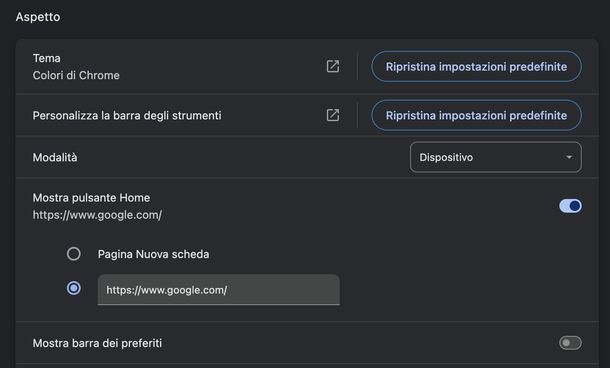610x368 pixels.
Task: Click the Mostra pulsante Home label
Action: [91, 198]
